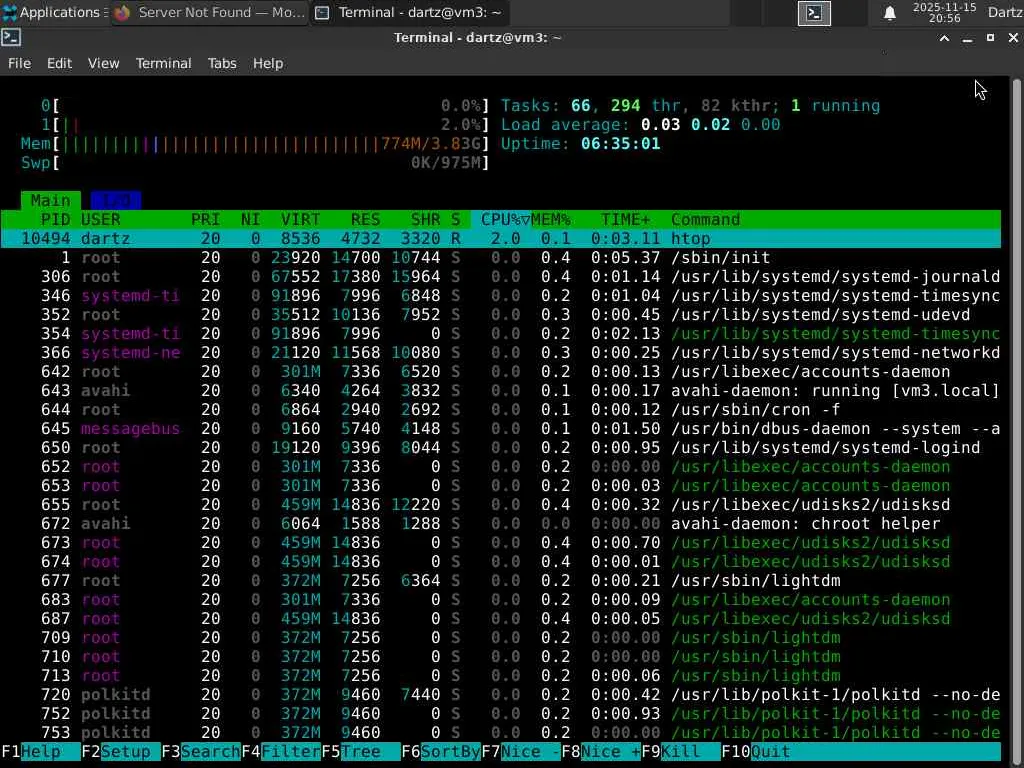
Task: Sort by the USER column header
Action: pyautogui.click(x=101, y=219)
